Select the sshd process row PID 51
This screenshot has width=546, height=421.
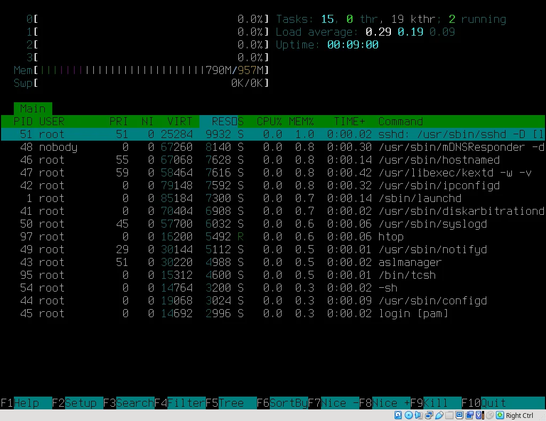point(273,134)
